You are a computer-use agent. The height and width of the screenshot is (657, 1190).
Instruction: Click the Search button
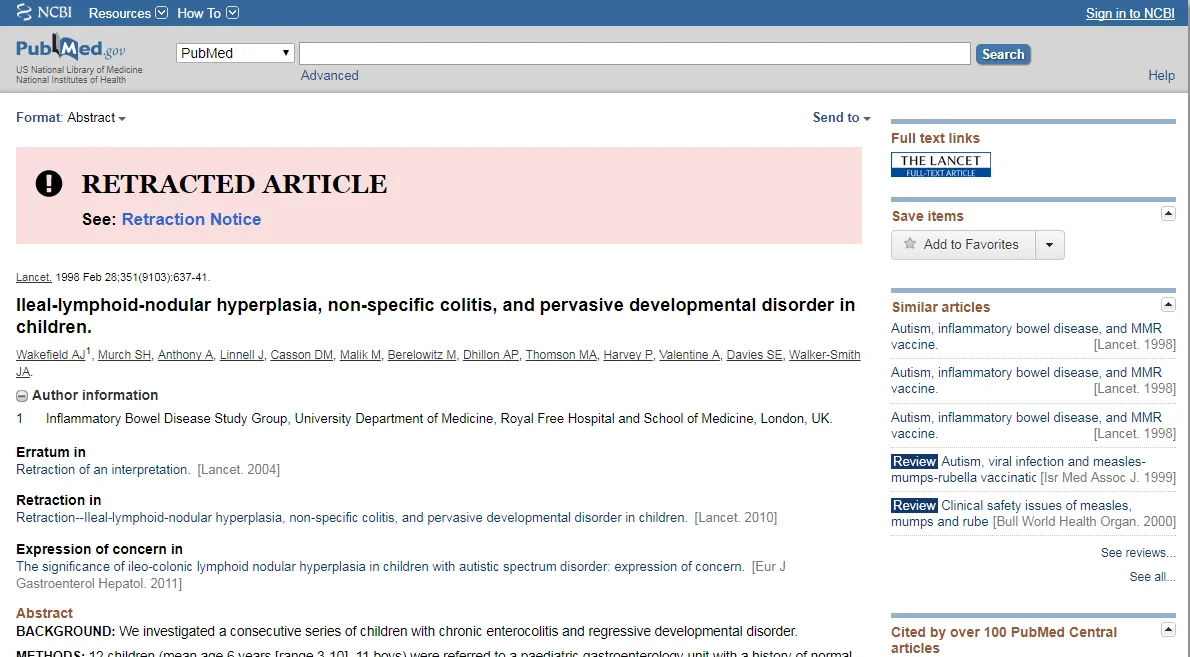point(1003,54)
